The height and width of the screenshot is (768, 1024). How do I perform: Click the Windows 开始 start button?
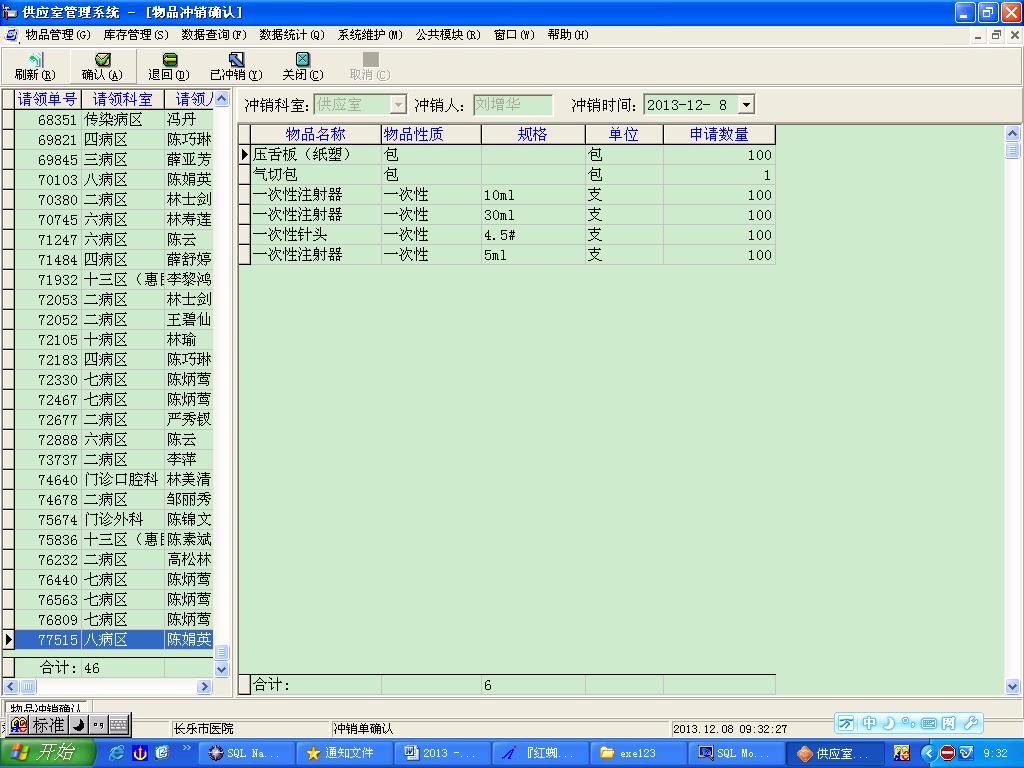point(47,753)
